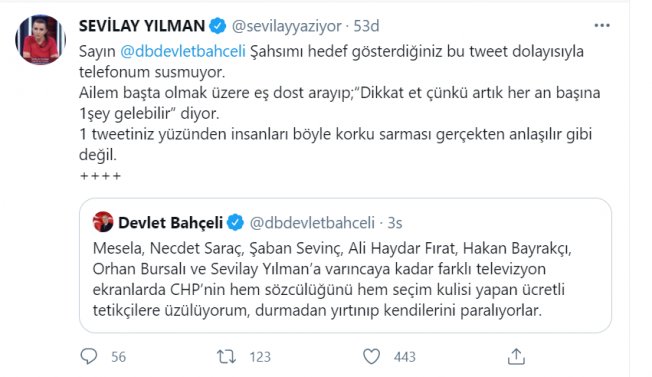Click the Devlet Bahçeli display name
This screenshot has height=377, width=652.
point(170,223)
